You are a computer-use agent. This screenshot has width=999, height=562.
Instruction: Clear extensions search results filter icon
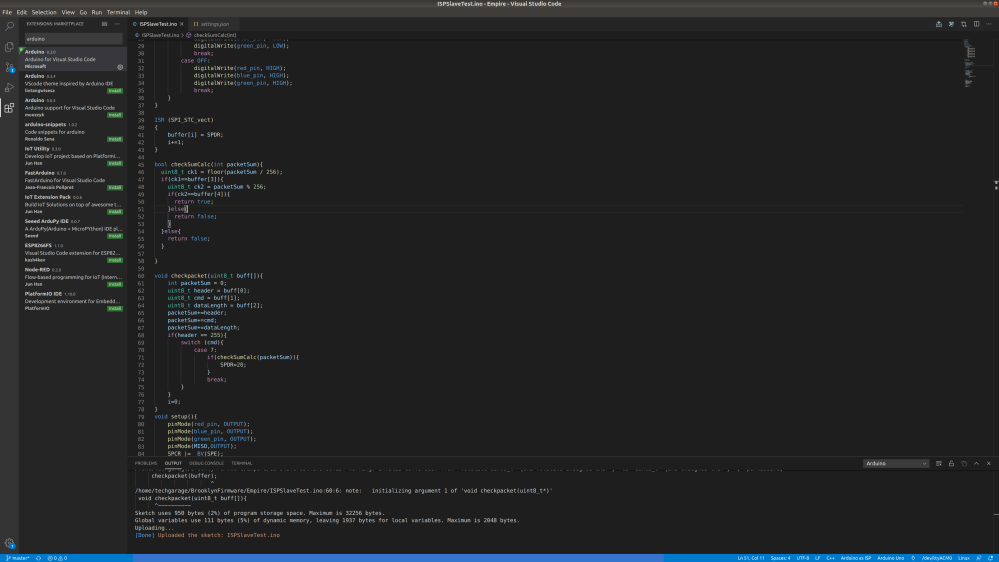coord(104,24)
